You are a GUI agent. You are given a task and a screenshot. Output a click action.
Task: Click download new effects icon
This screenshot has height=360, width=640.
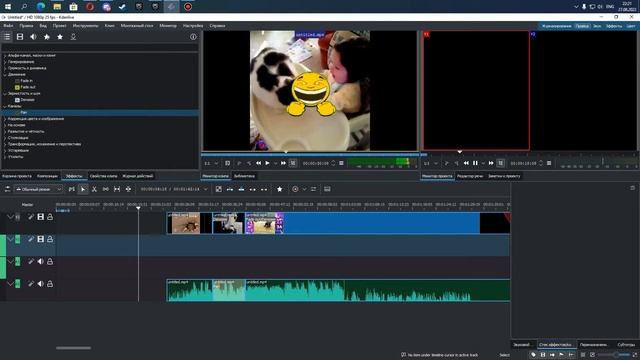click(73, 37)
